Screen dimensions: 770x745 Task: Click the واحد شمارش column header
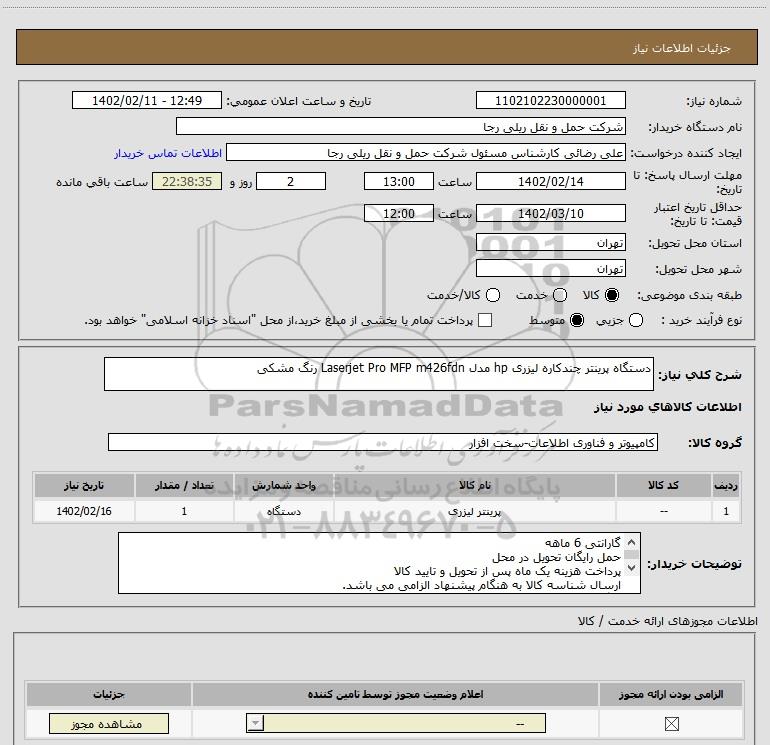[x=284, y=485]
